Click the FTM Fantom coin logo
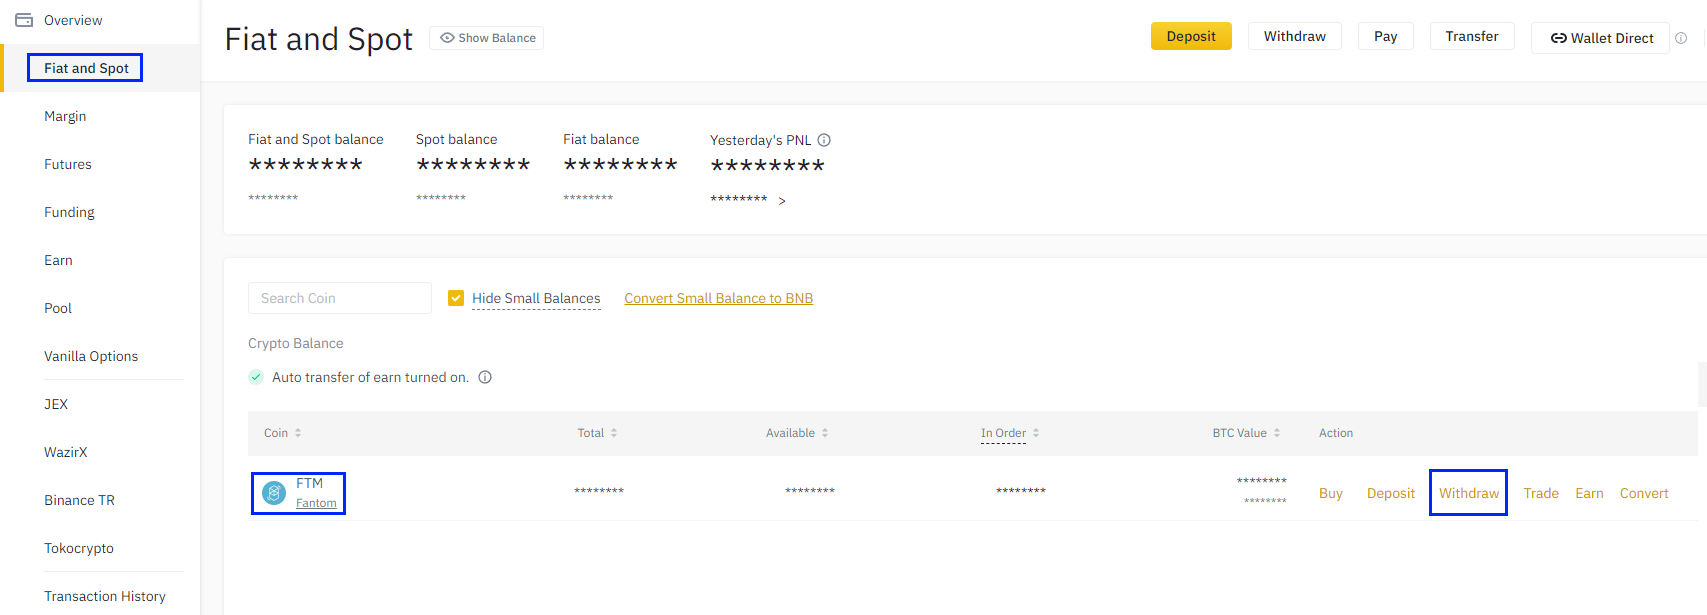 274,493
